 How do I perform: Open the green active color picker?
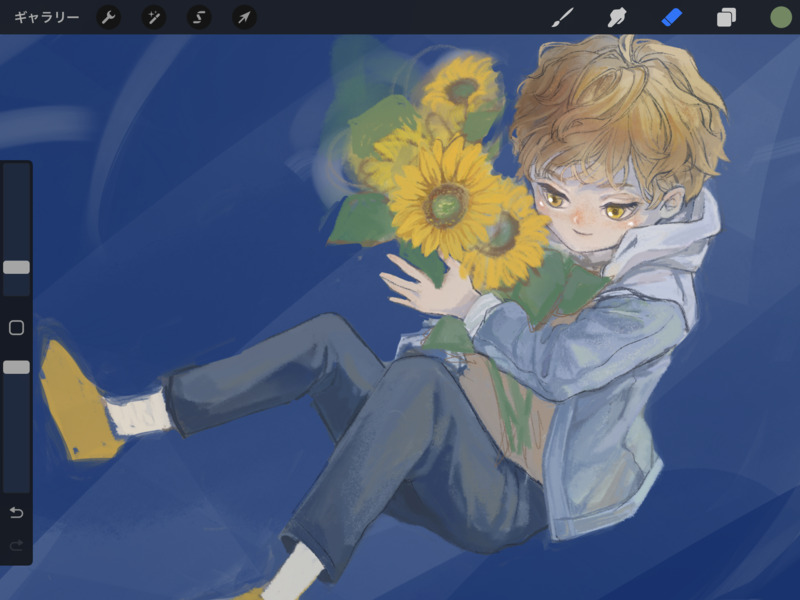click(781, 17)
